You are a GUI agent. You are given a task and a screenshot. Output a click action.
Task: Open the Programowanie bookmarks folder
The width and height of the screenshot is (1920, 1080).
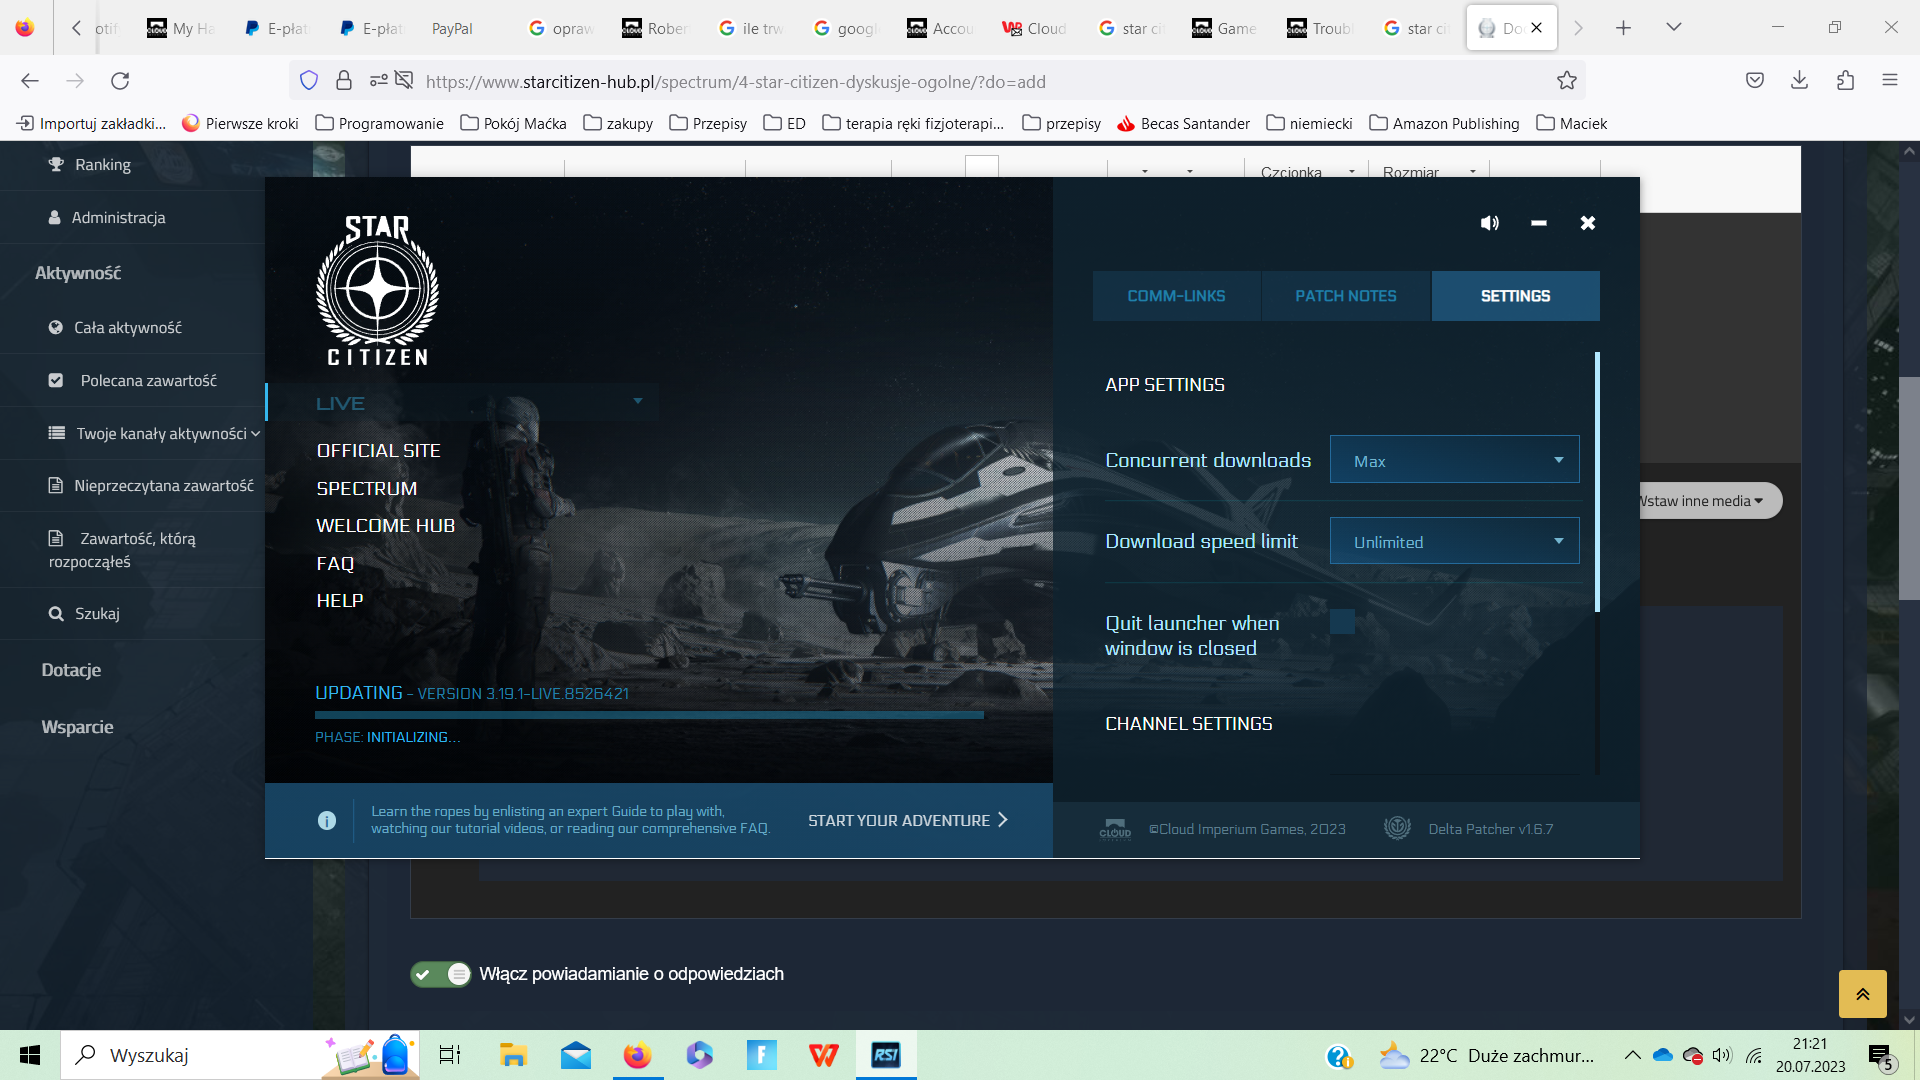tap(380, 124)
